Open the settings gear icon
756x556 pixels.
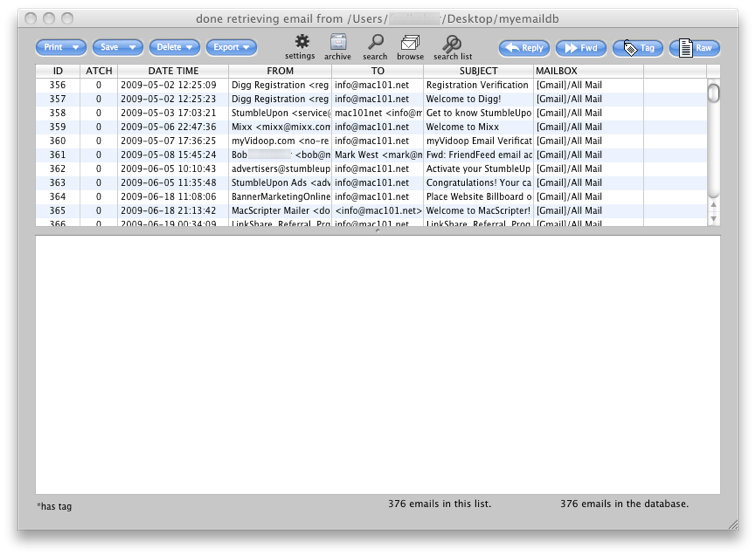(x=302, y=41)
